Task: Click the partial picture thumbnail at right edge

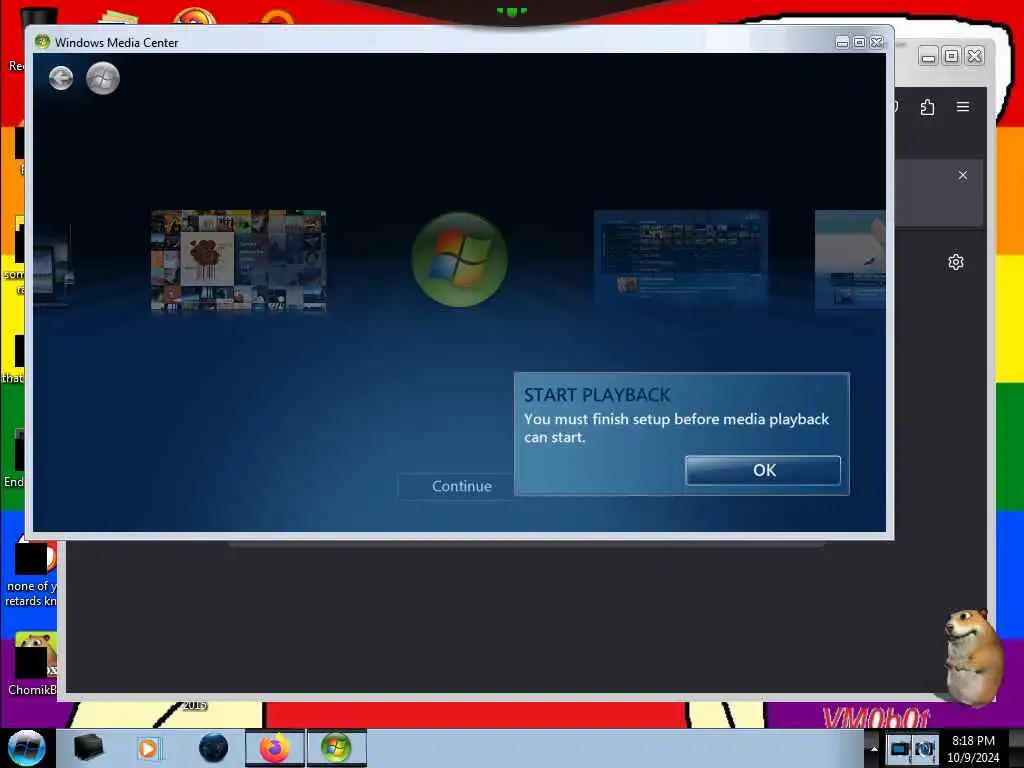Action: (x=850, y=259)
